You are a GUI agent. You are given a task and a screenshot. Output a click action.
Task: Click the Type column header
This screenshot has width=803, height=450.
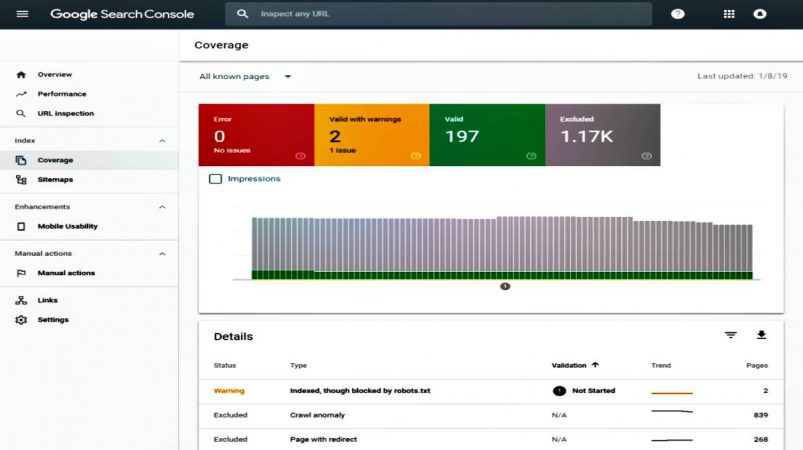click(x=299, y=366)
